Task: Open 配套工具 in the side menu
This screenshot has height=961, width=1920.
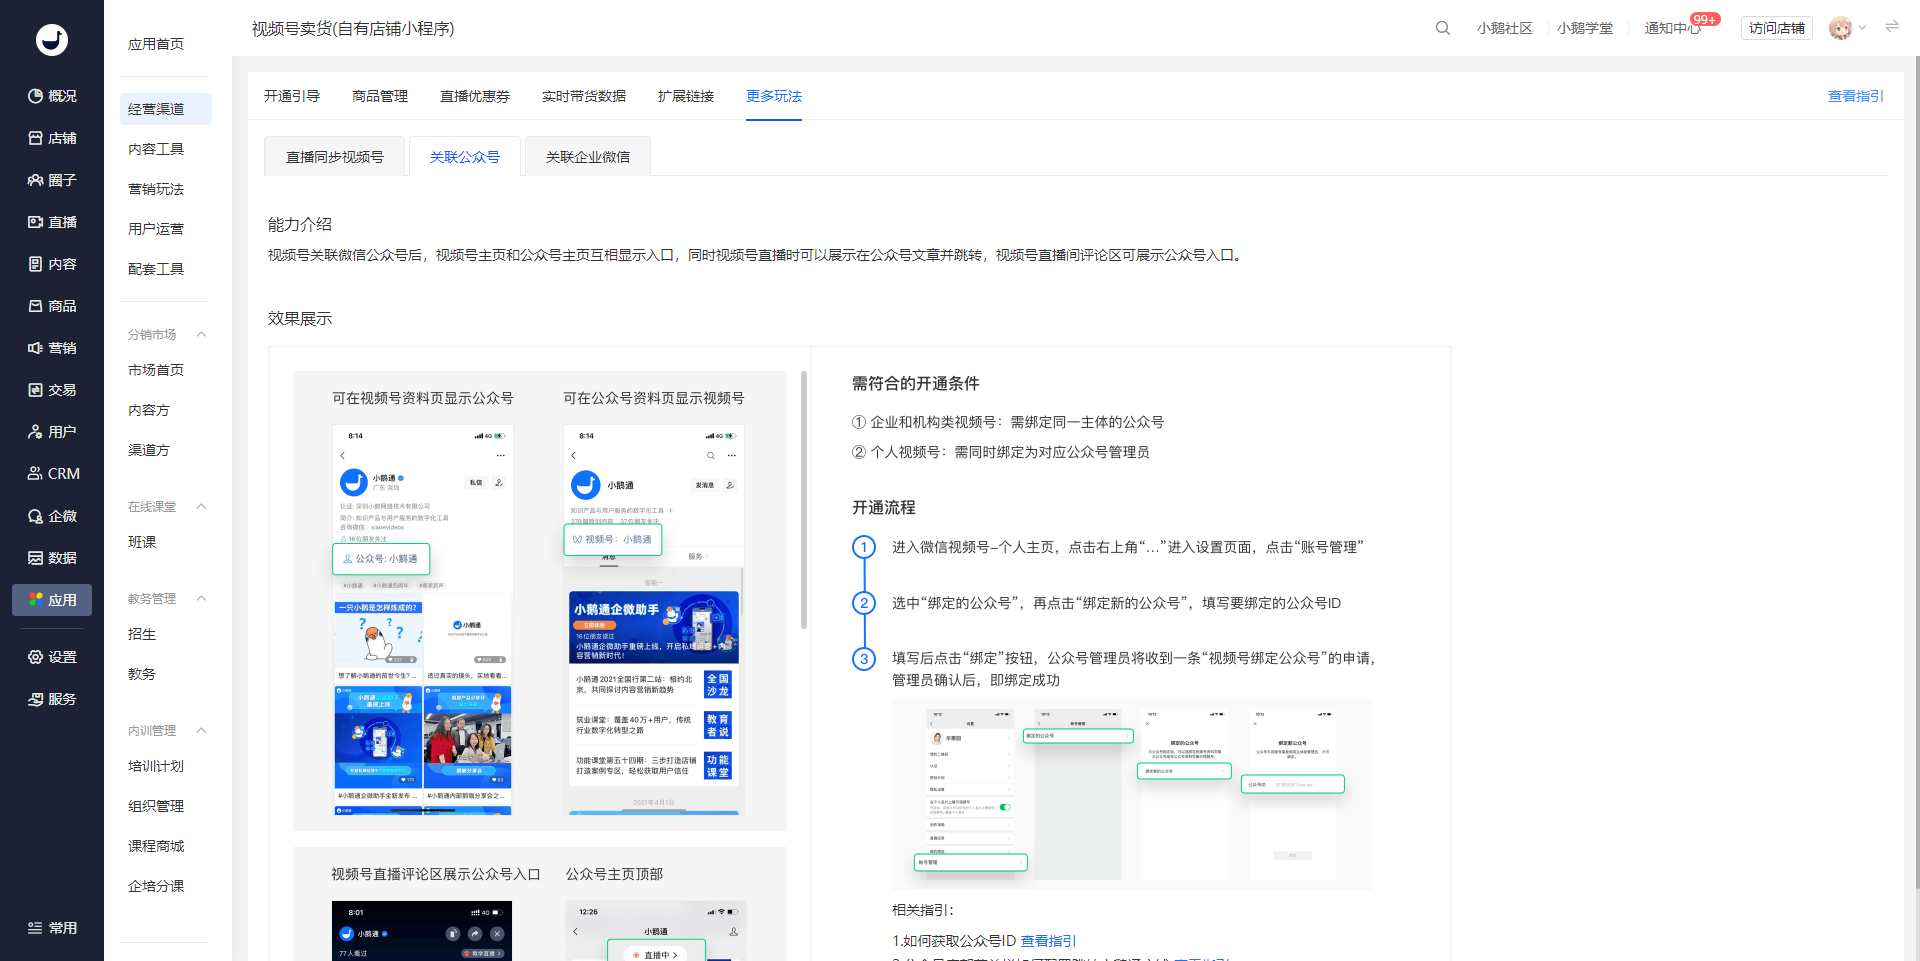Action: (156, 269)
